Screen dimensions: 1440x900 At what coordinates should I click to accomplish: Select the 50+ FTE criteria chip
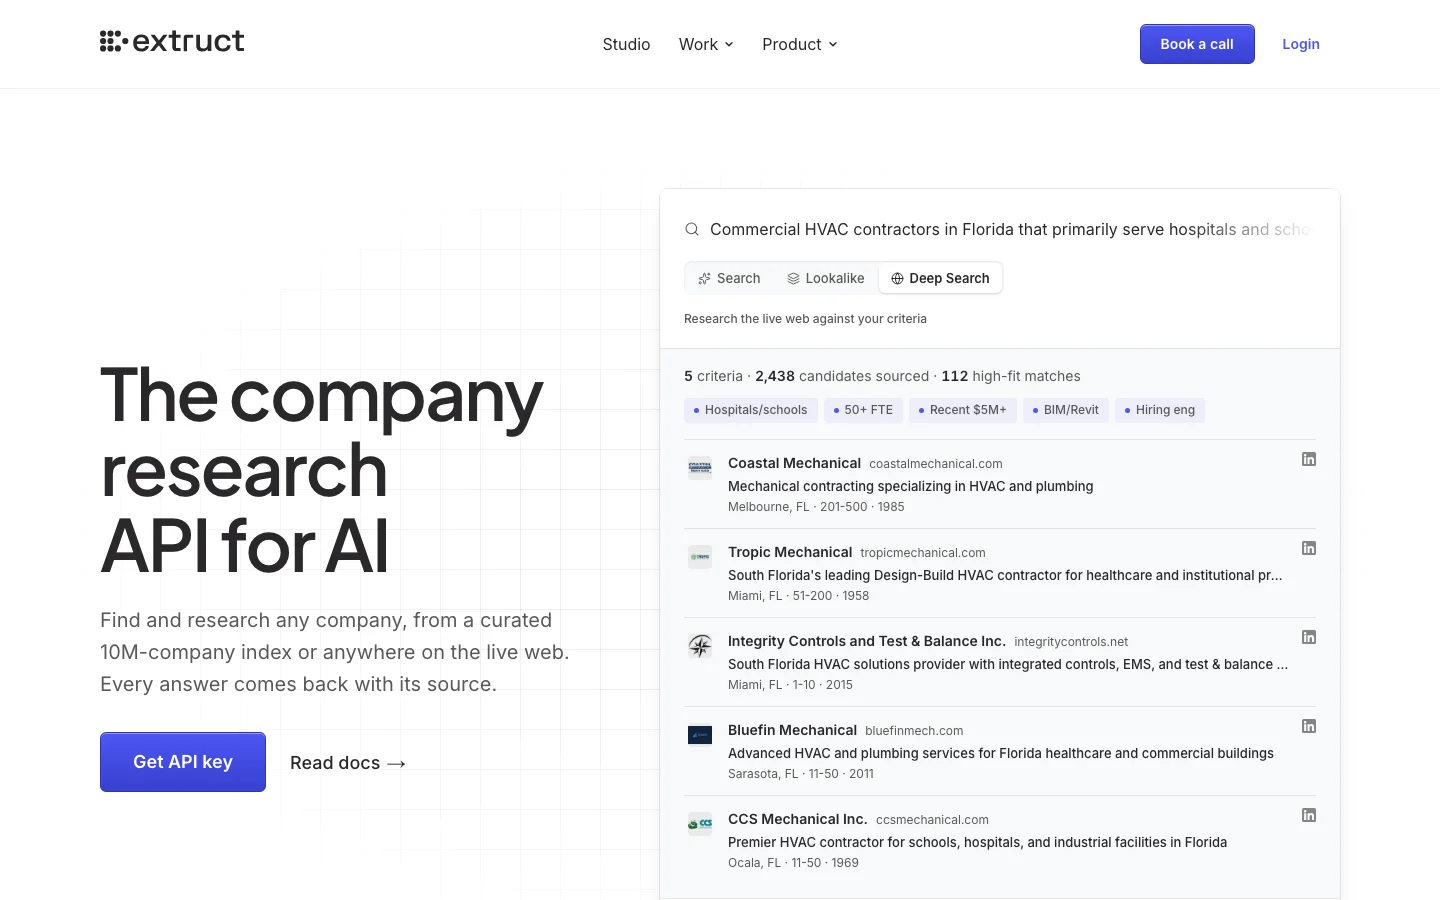[863, 410]
